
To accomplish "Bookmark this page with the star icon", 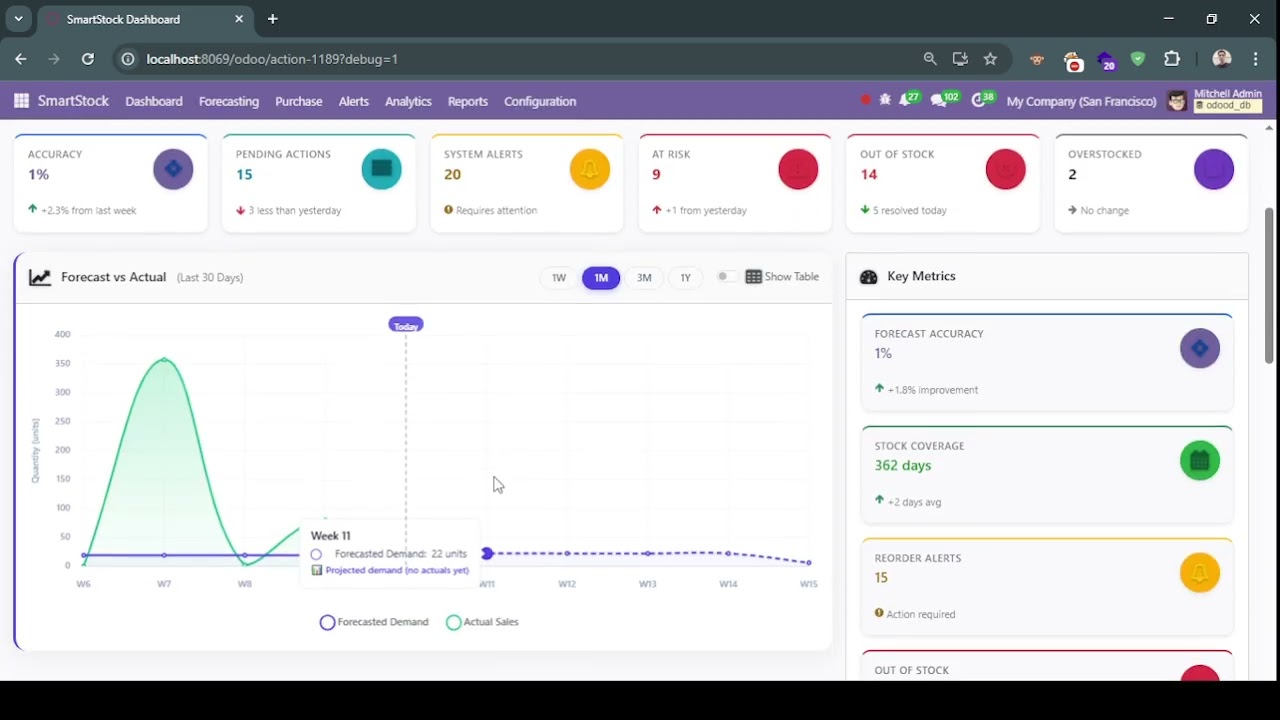I will (990, 59).
